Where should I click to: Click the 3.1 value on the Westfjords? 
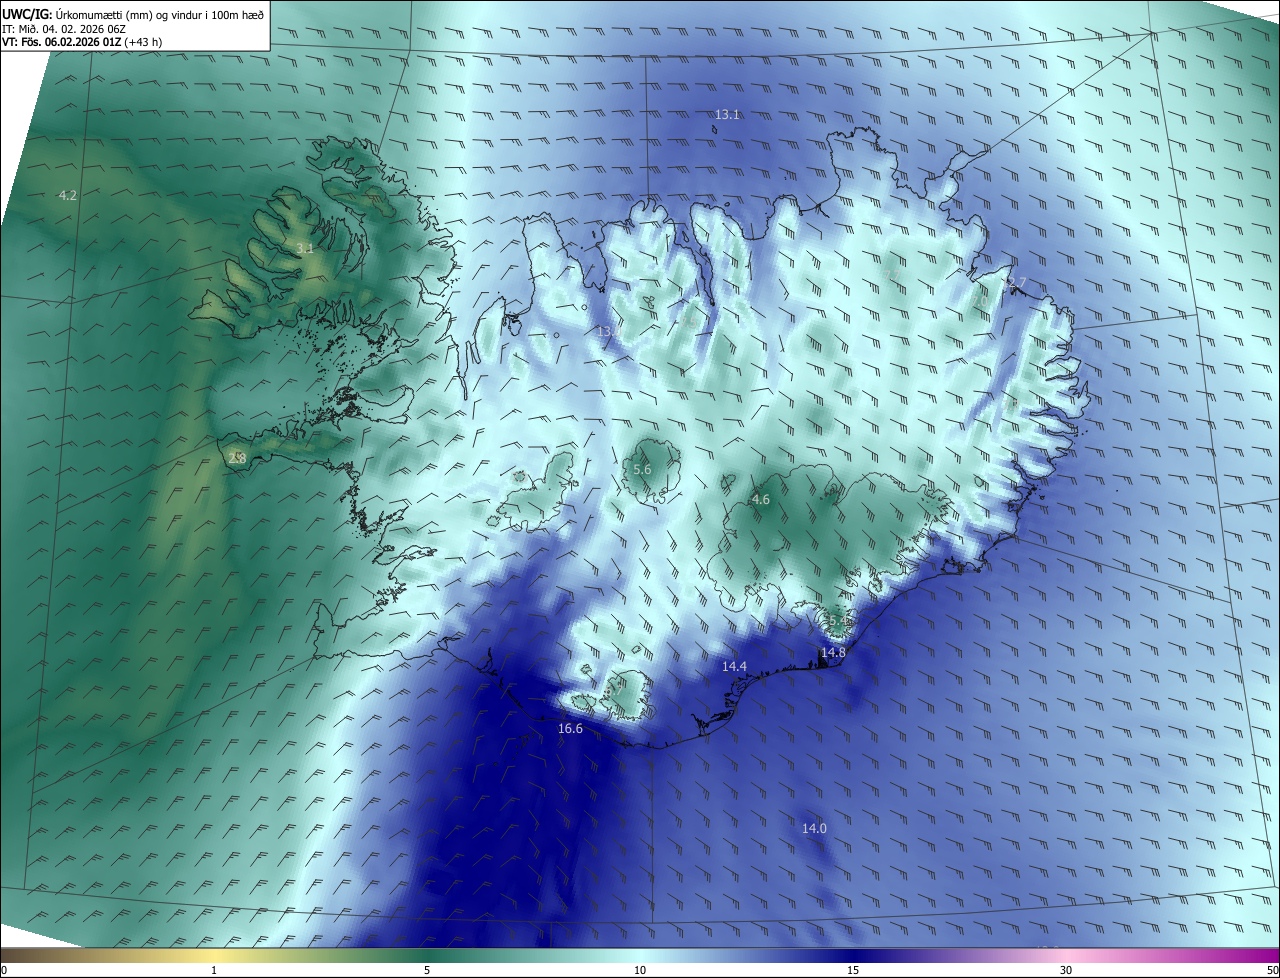(305, 248)
